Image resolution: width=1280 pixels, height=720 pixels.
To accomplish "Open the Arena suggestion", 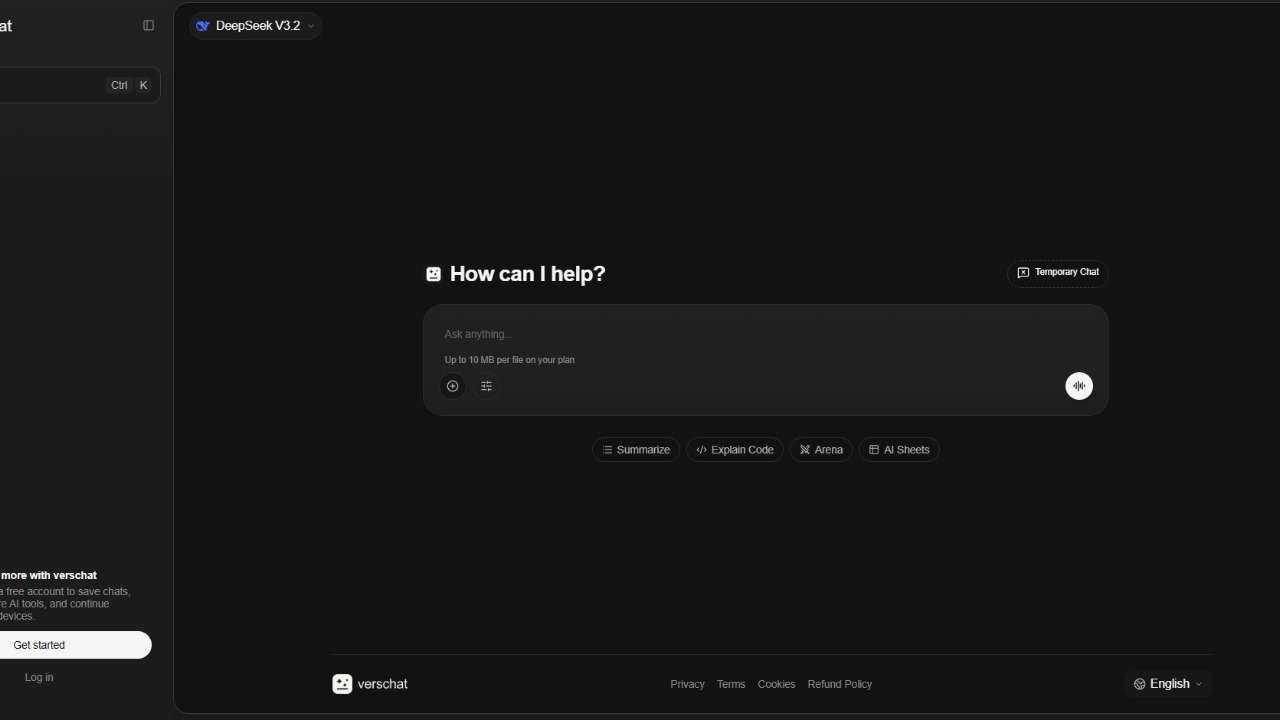I will [x=821, y=450].
